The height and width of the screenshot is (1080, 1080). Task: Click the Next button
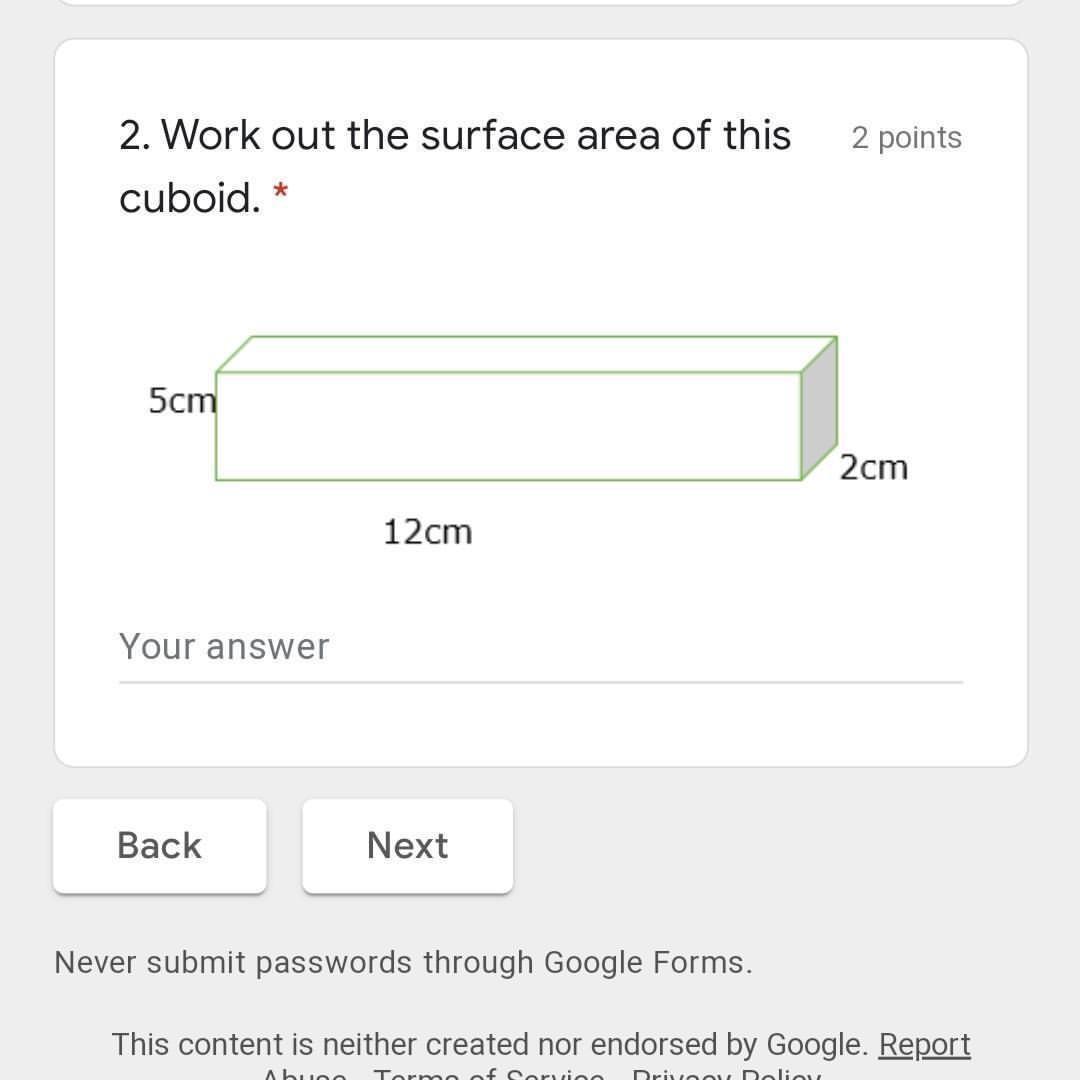point(407,846)
